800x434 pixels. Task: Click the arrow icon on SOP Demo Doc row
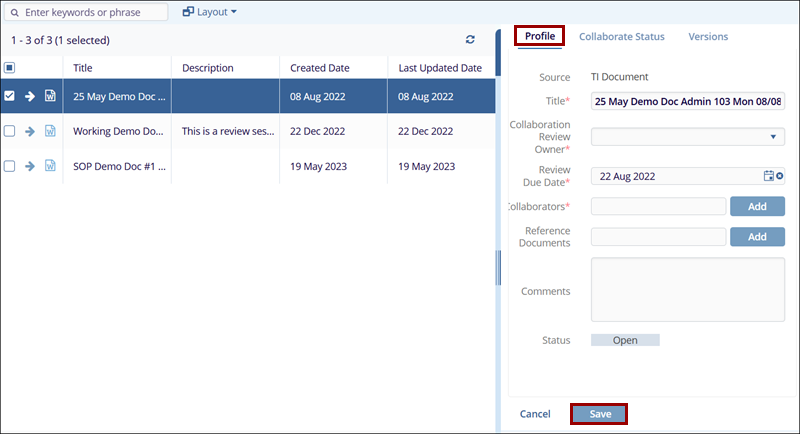tap(30, 166)
